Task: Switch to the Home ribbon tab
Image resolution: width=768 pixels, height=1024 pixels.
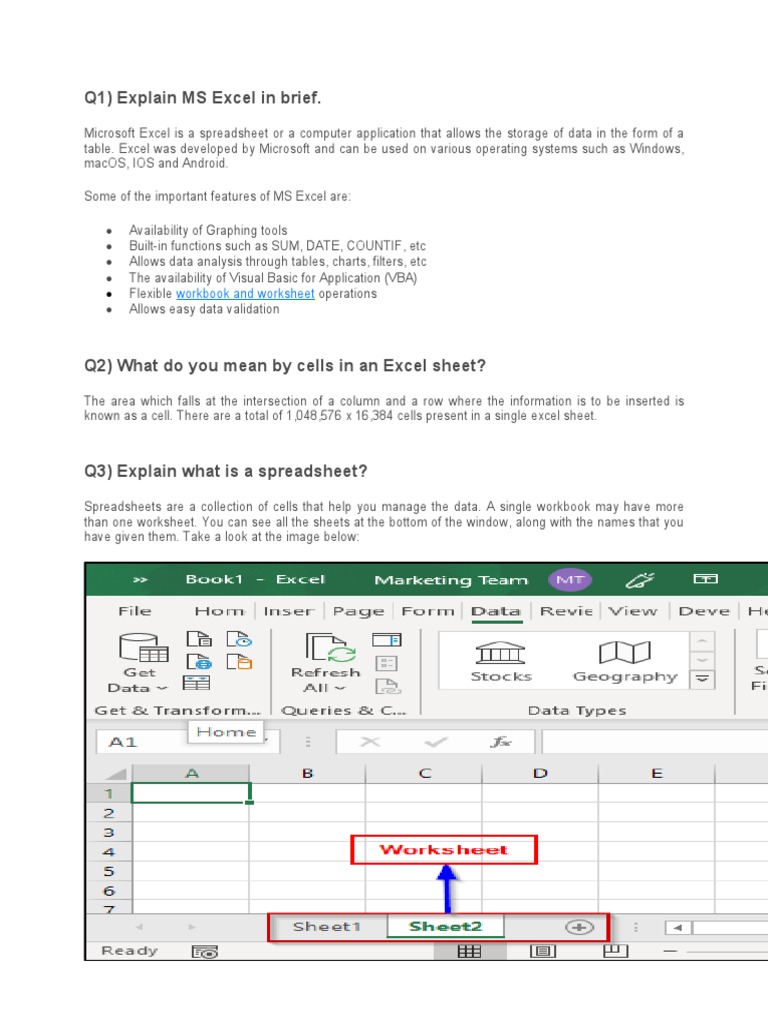Action: (x=219, y=611)
